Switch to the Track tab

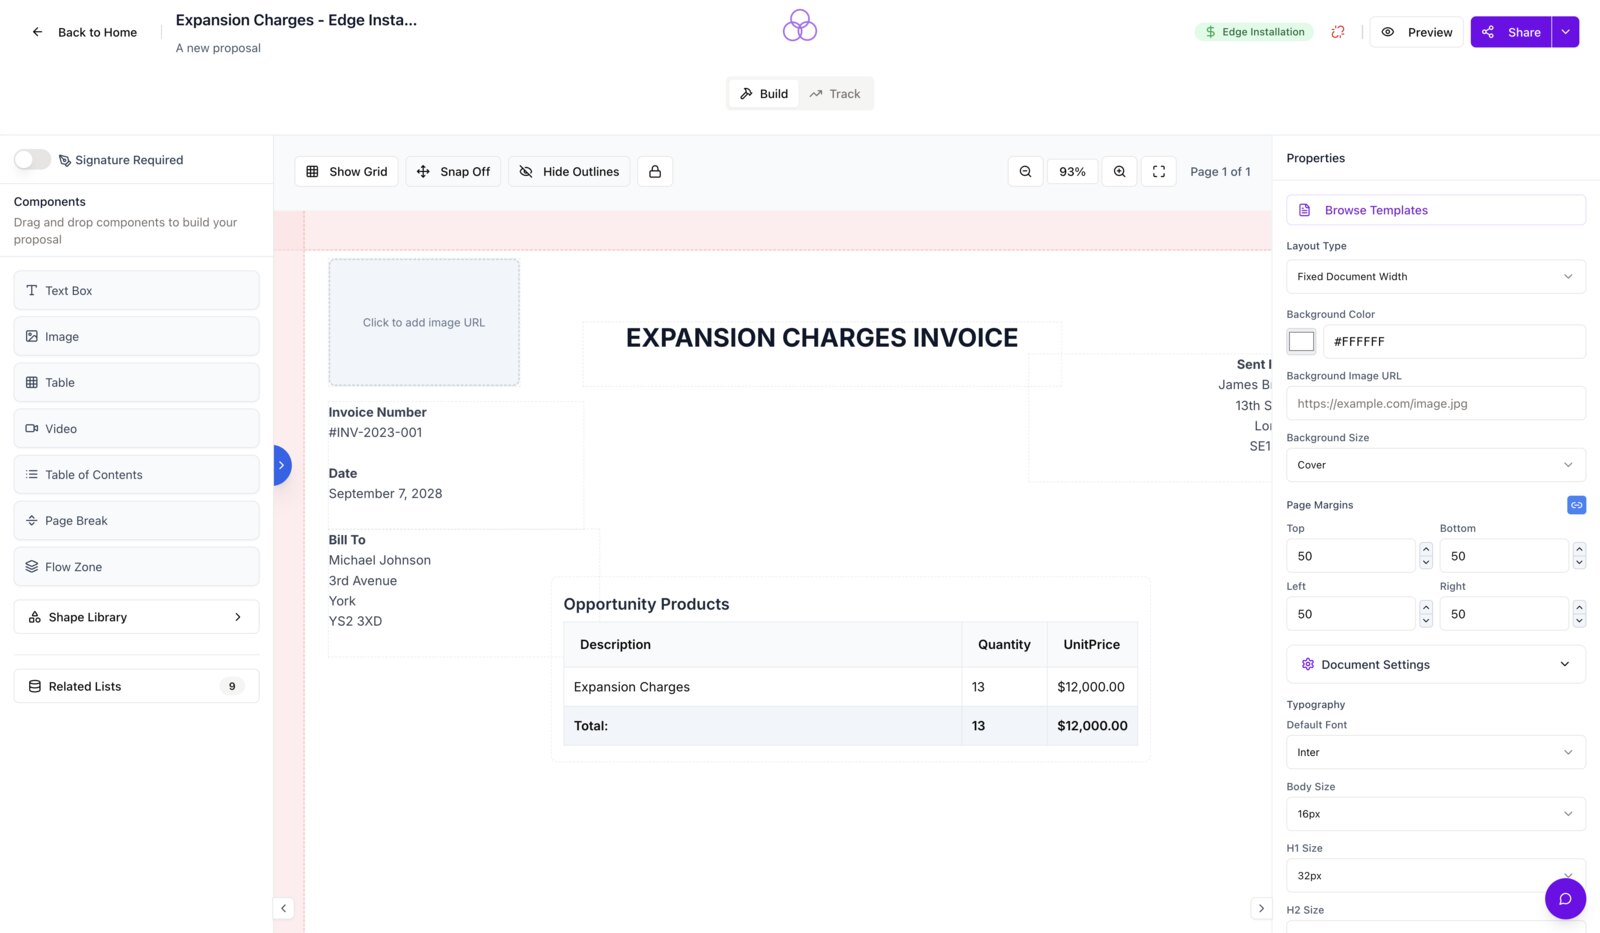835,94
